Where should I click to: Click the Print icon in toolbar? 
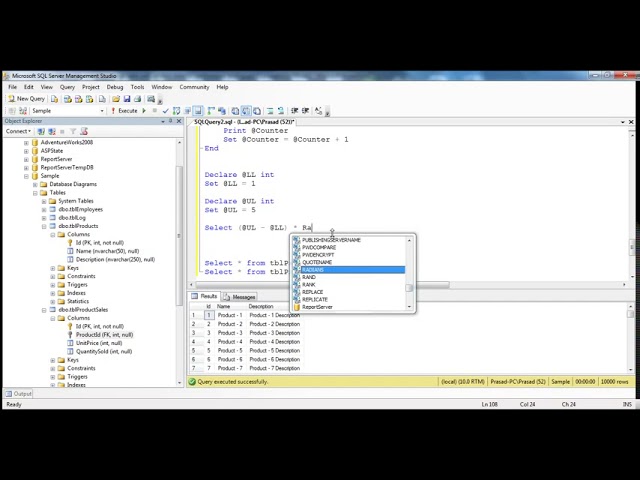[138, 99]
